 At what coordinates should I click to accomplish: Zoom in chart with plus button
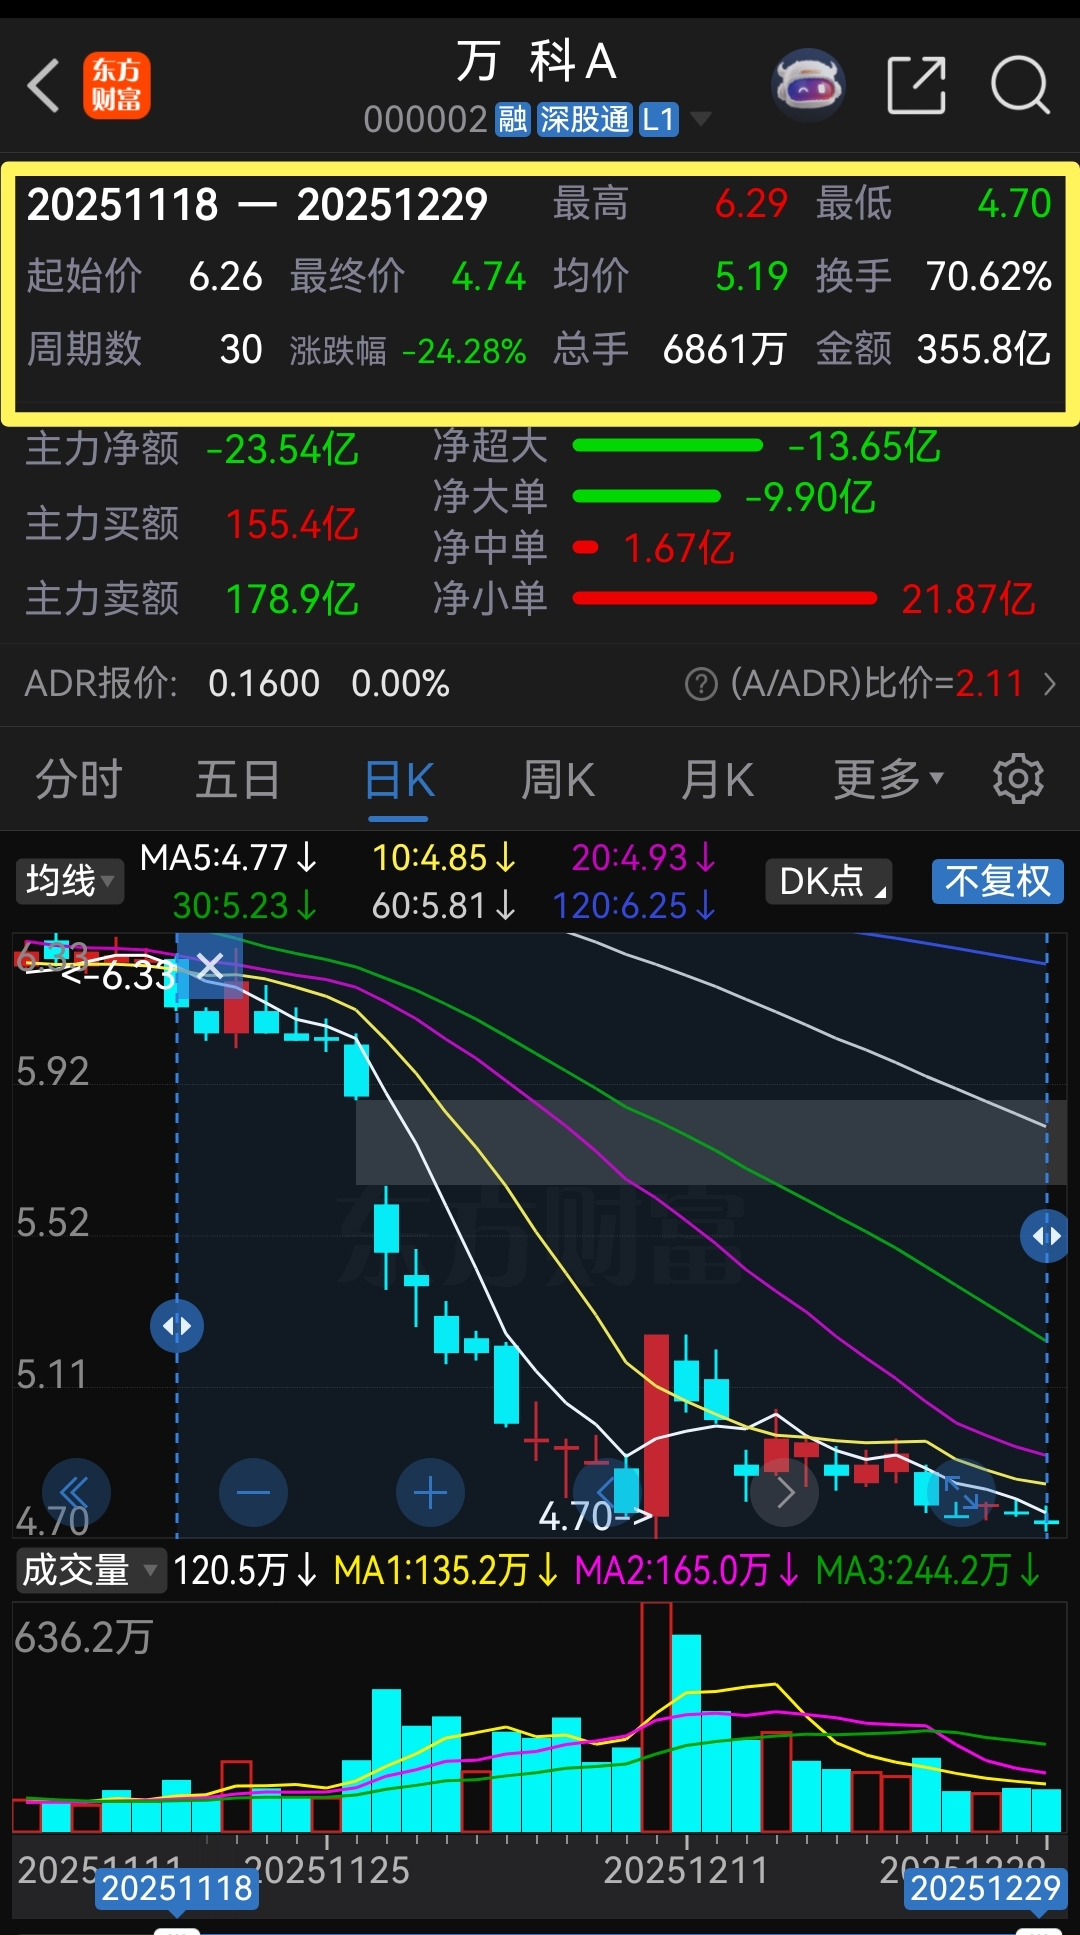coord(430,1493)
